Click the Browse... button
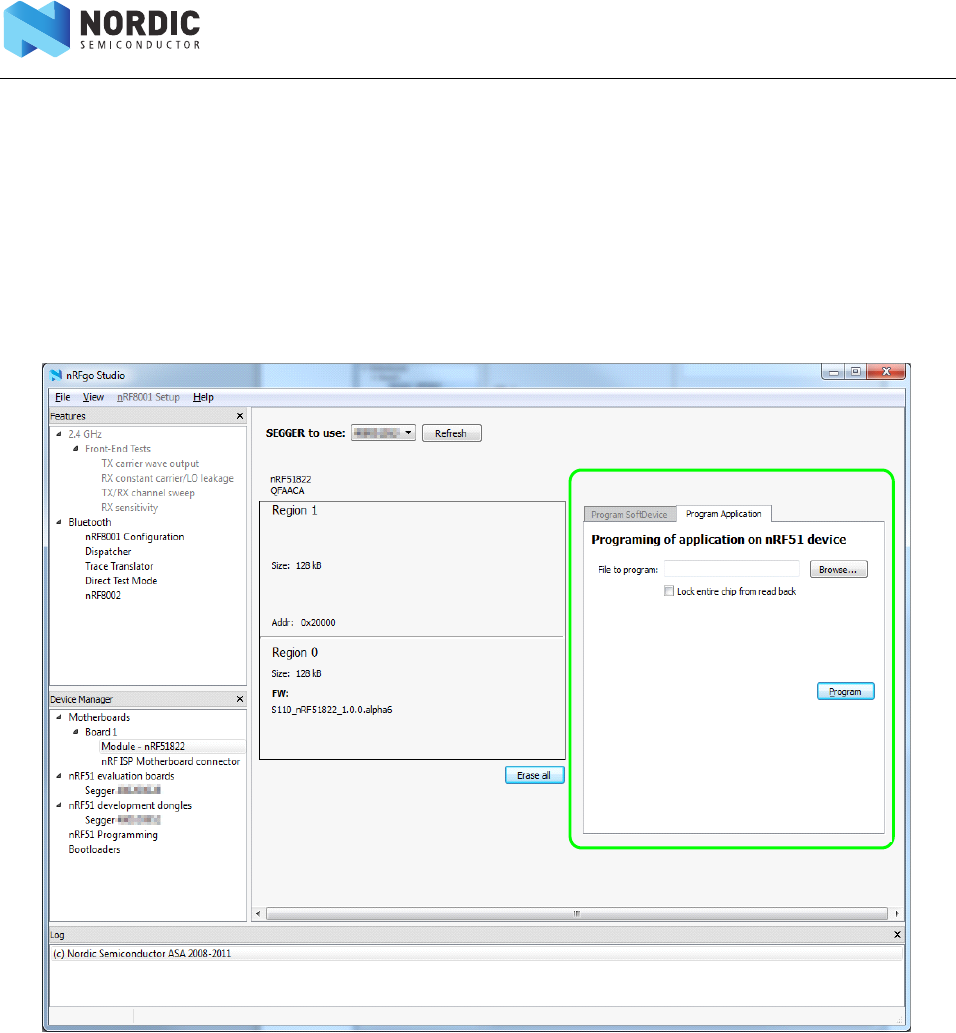This screenshot has height=1033, width=956. (838, 570)
